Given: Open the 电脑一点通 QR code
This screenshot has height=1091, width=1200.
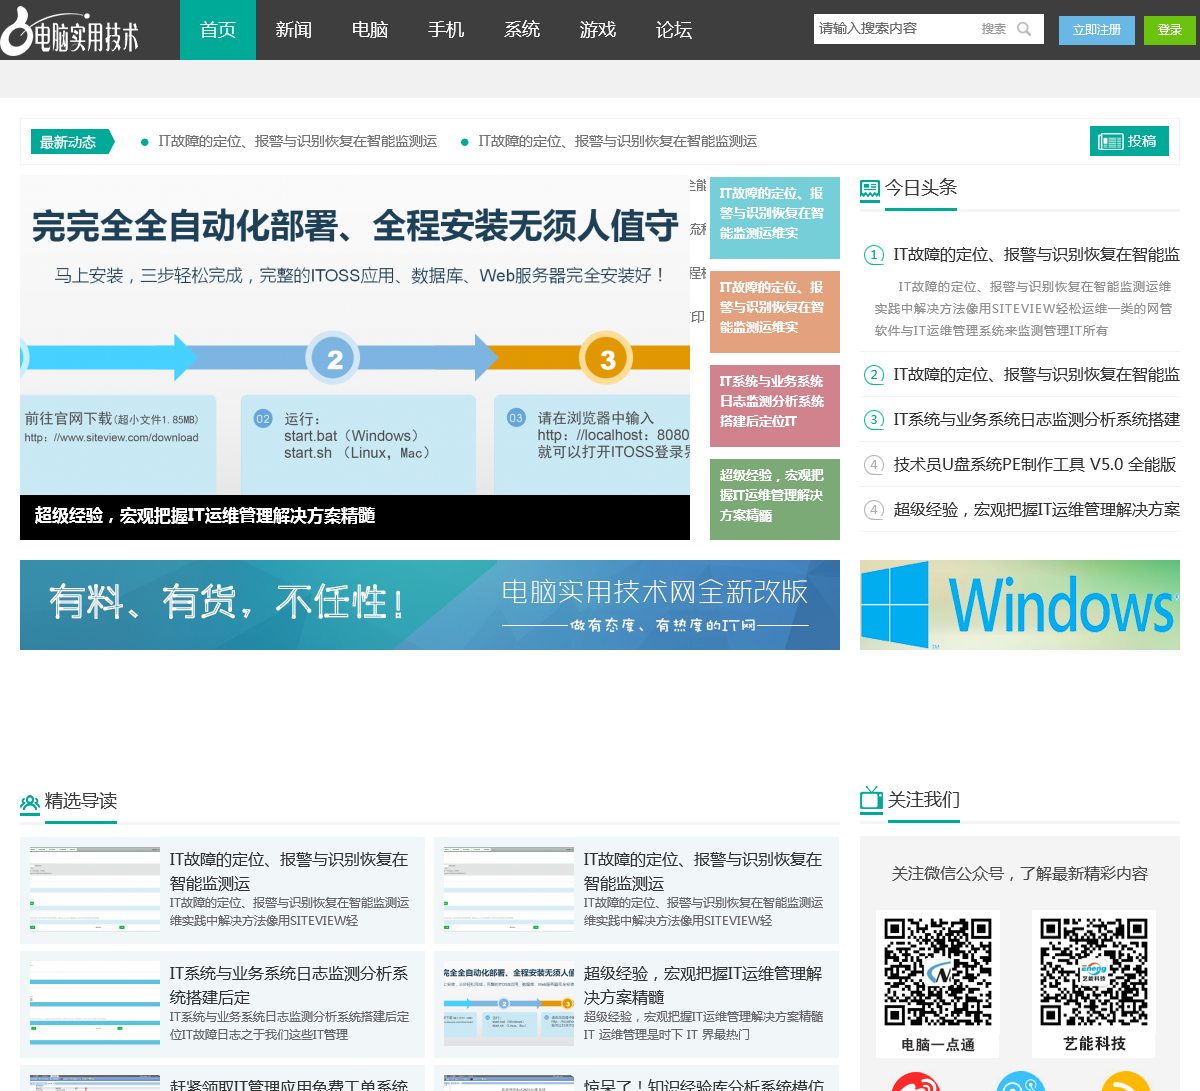Looking at the screenshot, I should coord(938,971).
